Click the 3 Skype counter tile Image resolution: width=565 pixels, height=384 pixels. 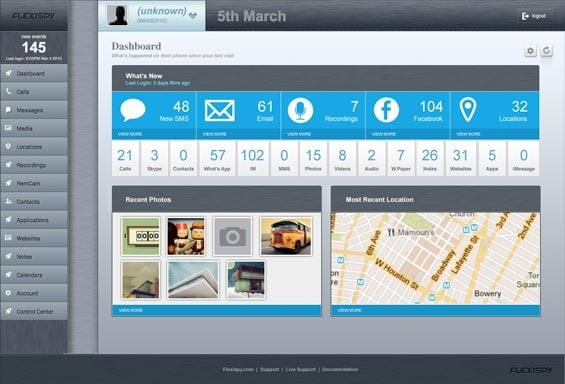point(154,158)
